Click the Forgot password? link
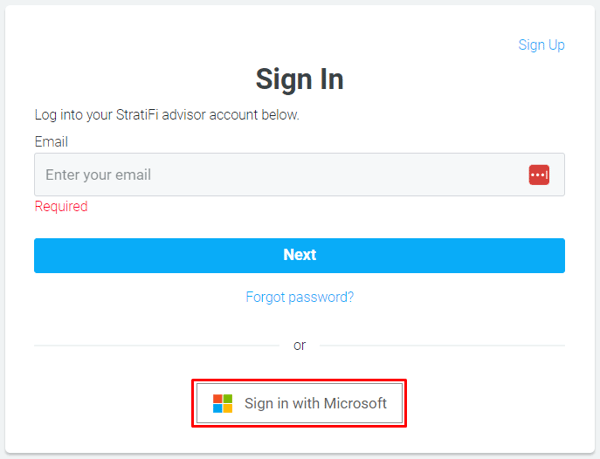 coord(300,297)
